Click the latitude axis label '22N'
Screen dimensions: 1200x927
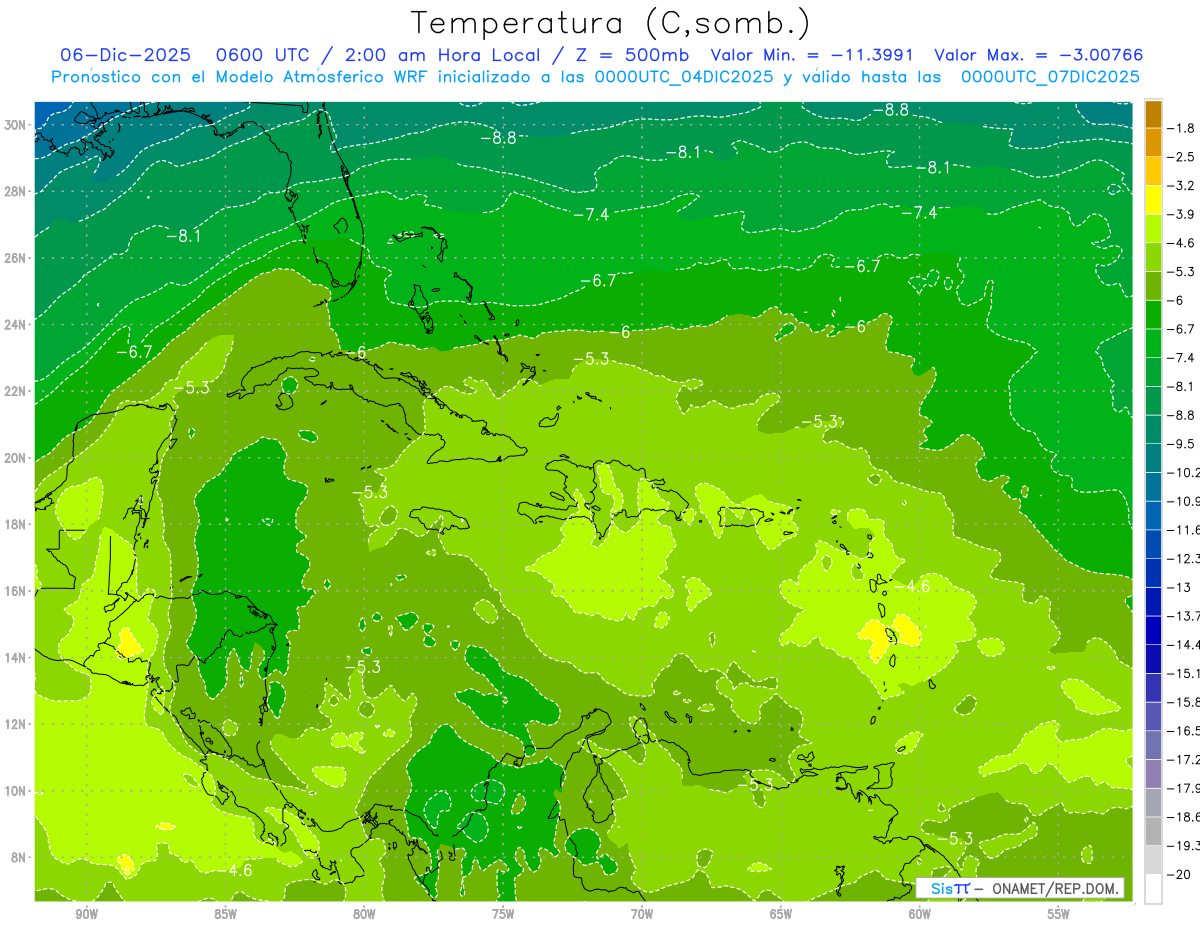point(16,391)
